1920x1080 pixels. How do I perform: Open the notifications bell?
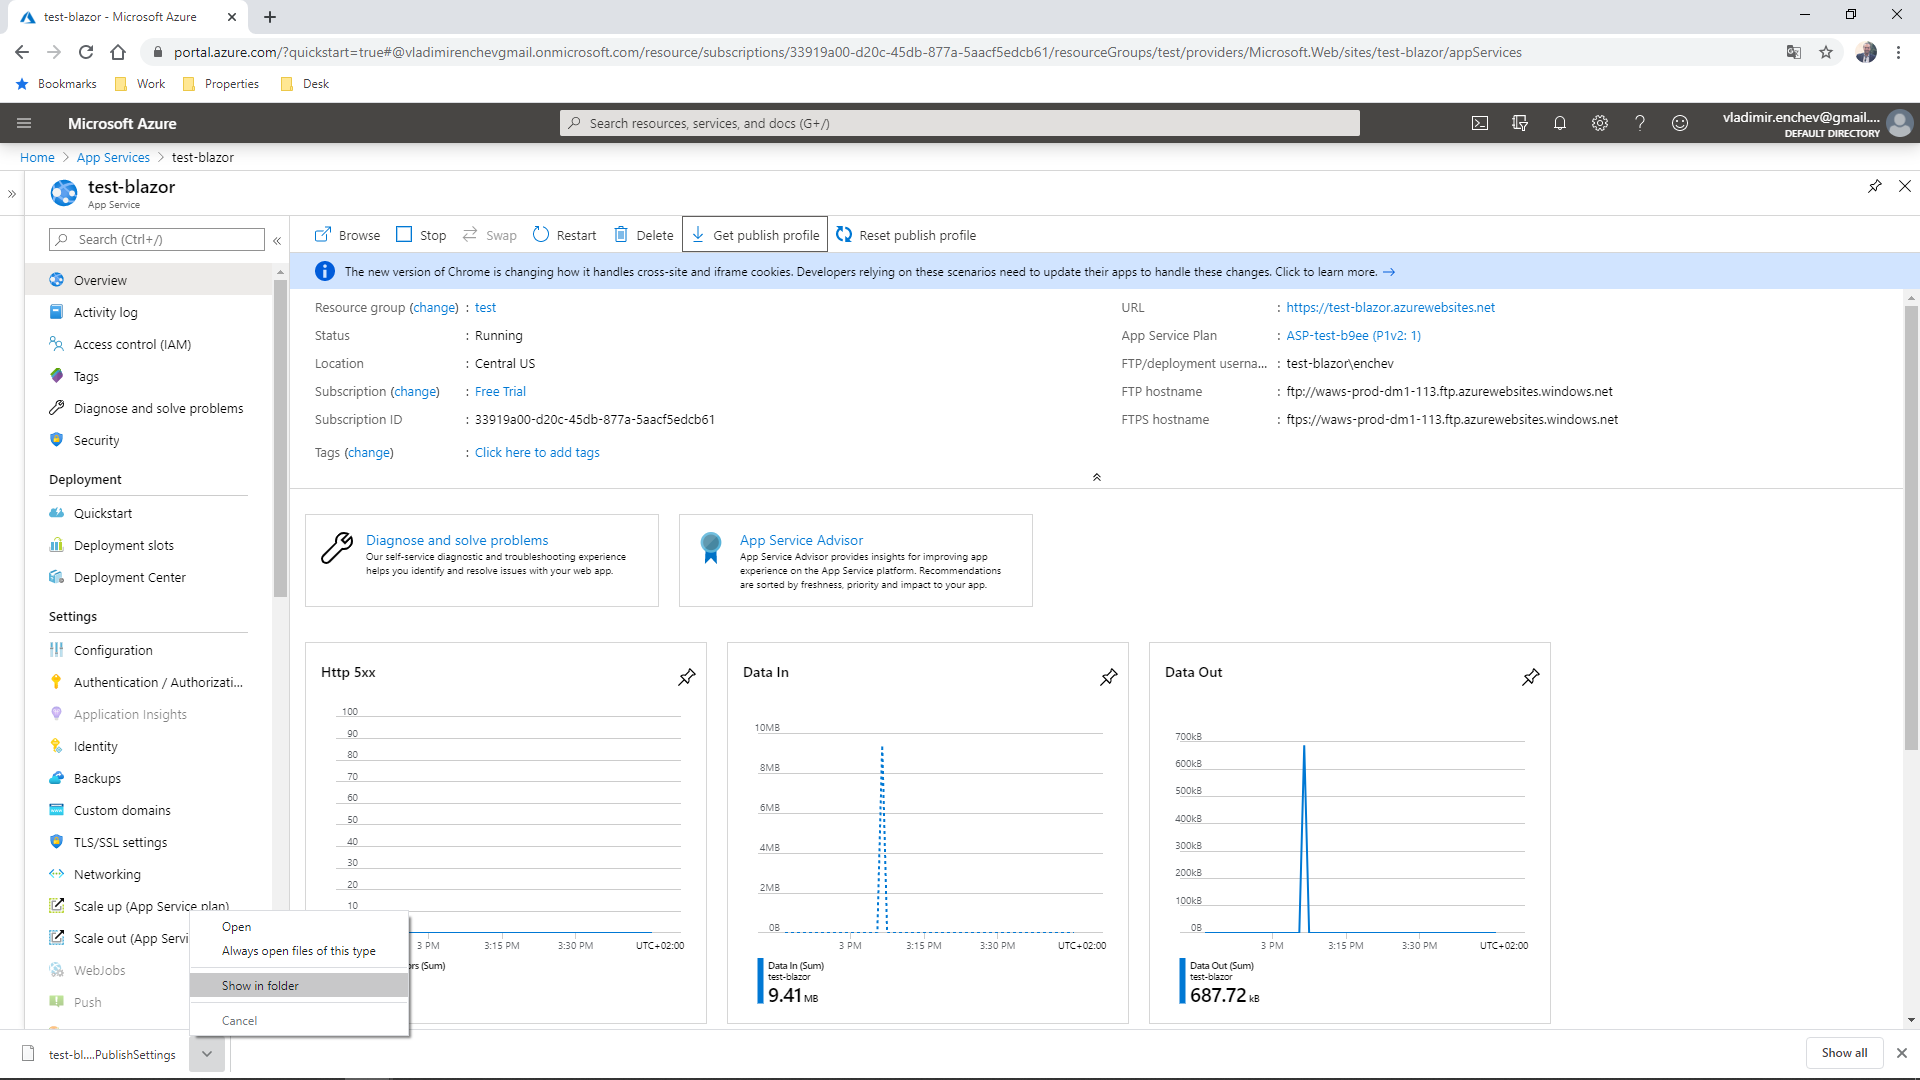coord(1560,123)
